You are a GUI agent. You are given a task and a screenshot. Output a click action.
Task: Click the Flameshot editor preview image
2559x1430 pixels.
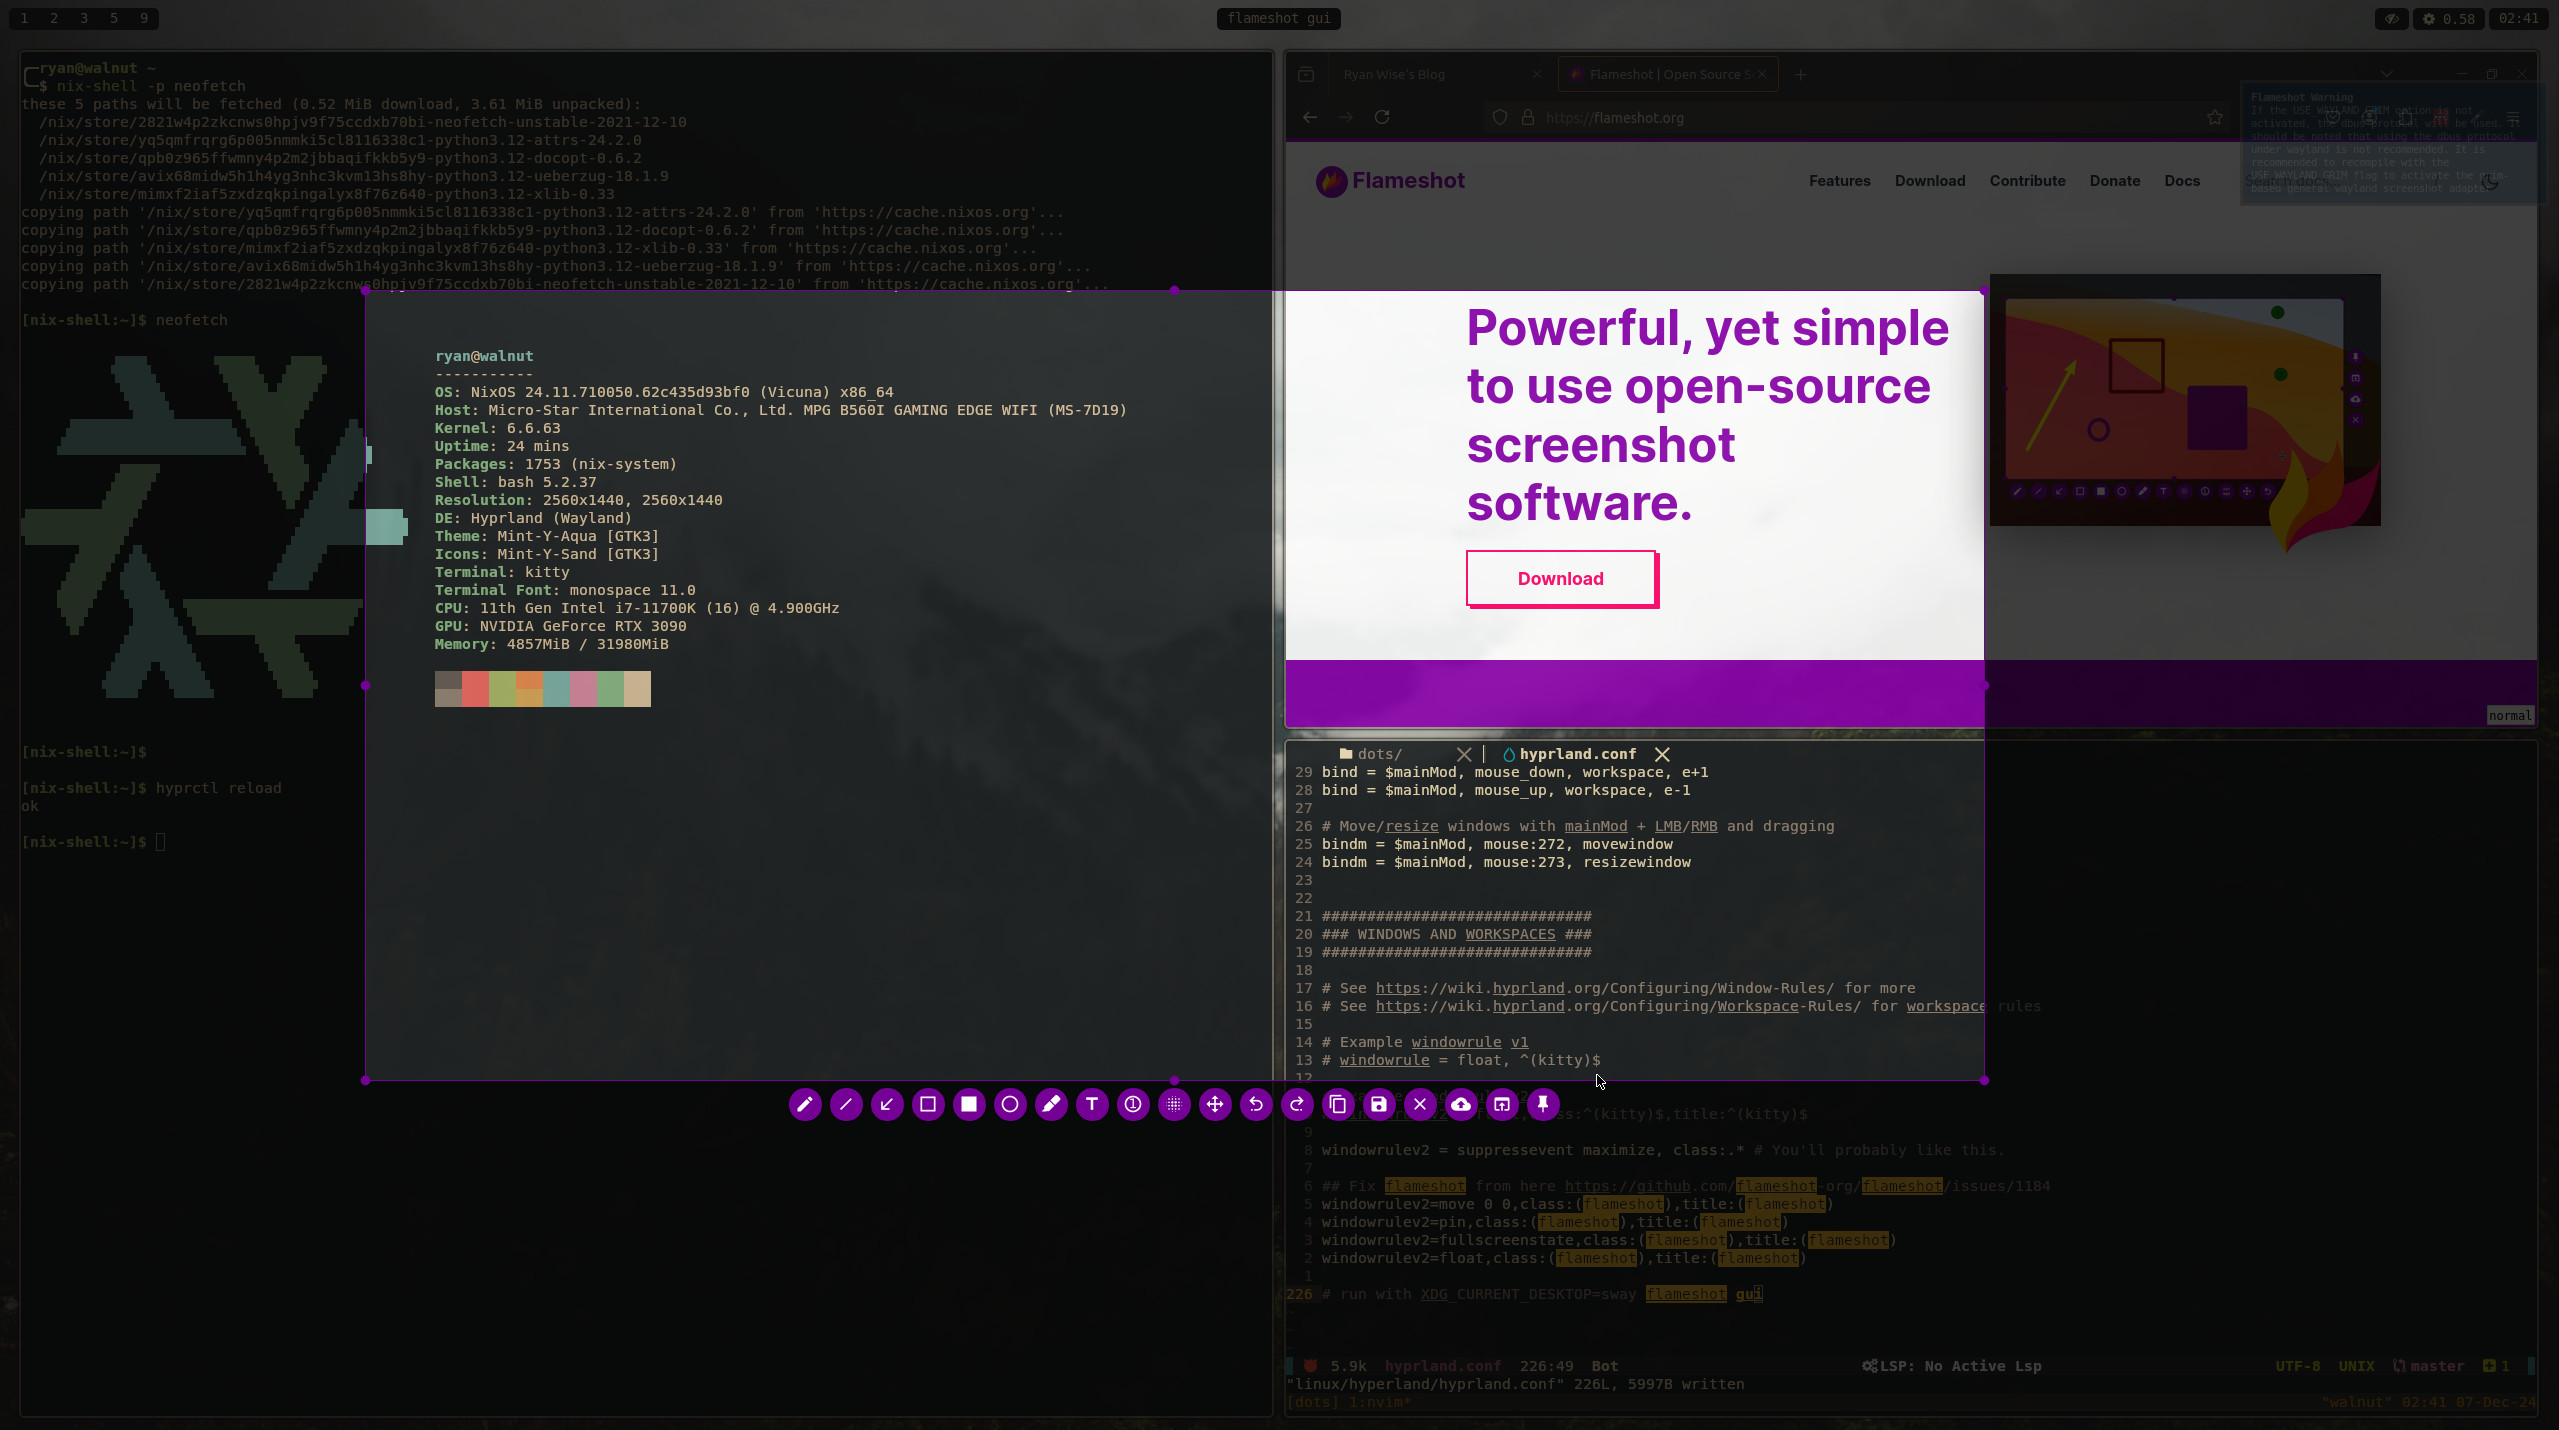click(2185, 400)
